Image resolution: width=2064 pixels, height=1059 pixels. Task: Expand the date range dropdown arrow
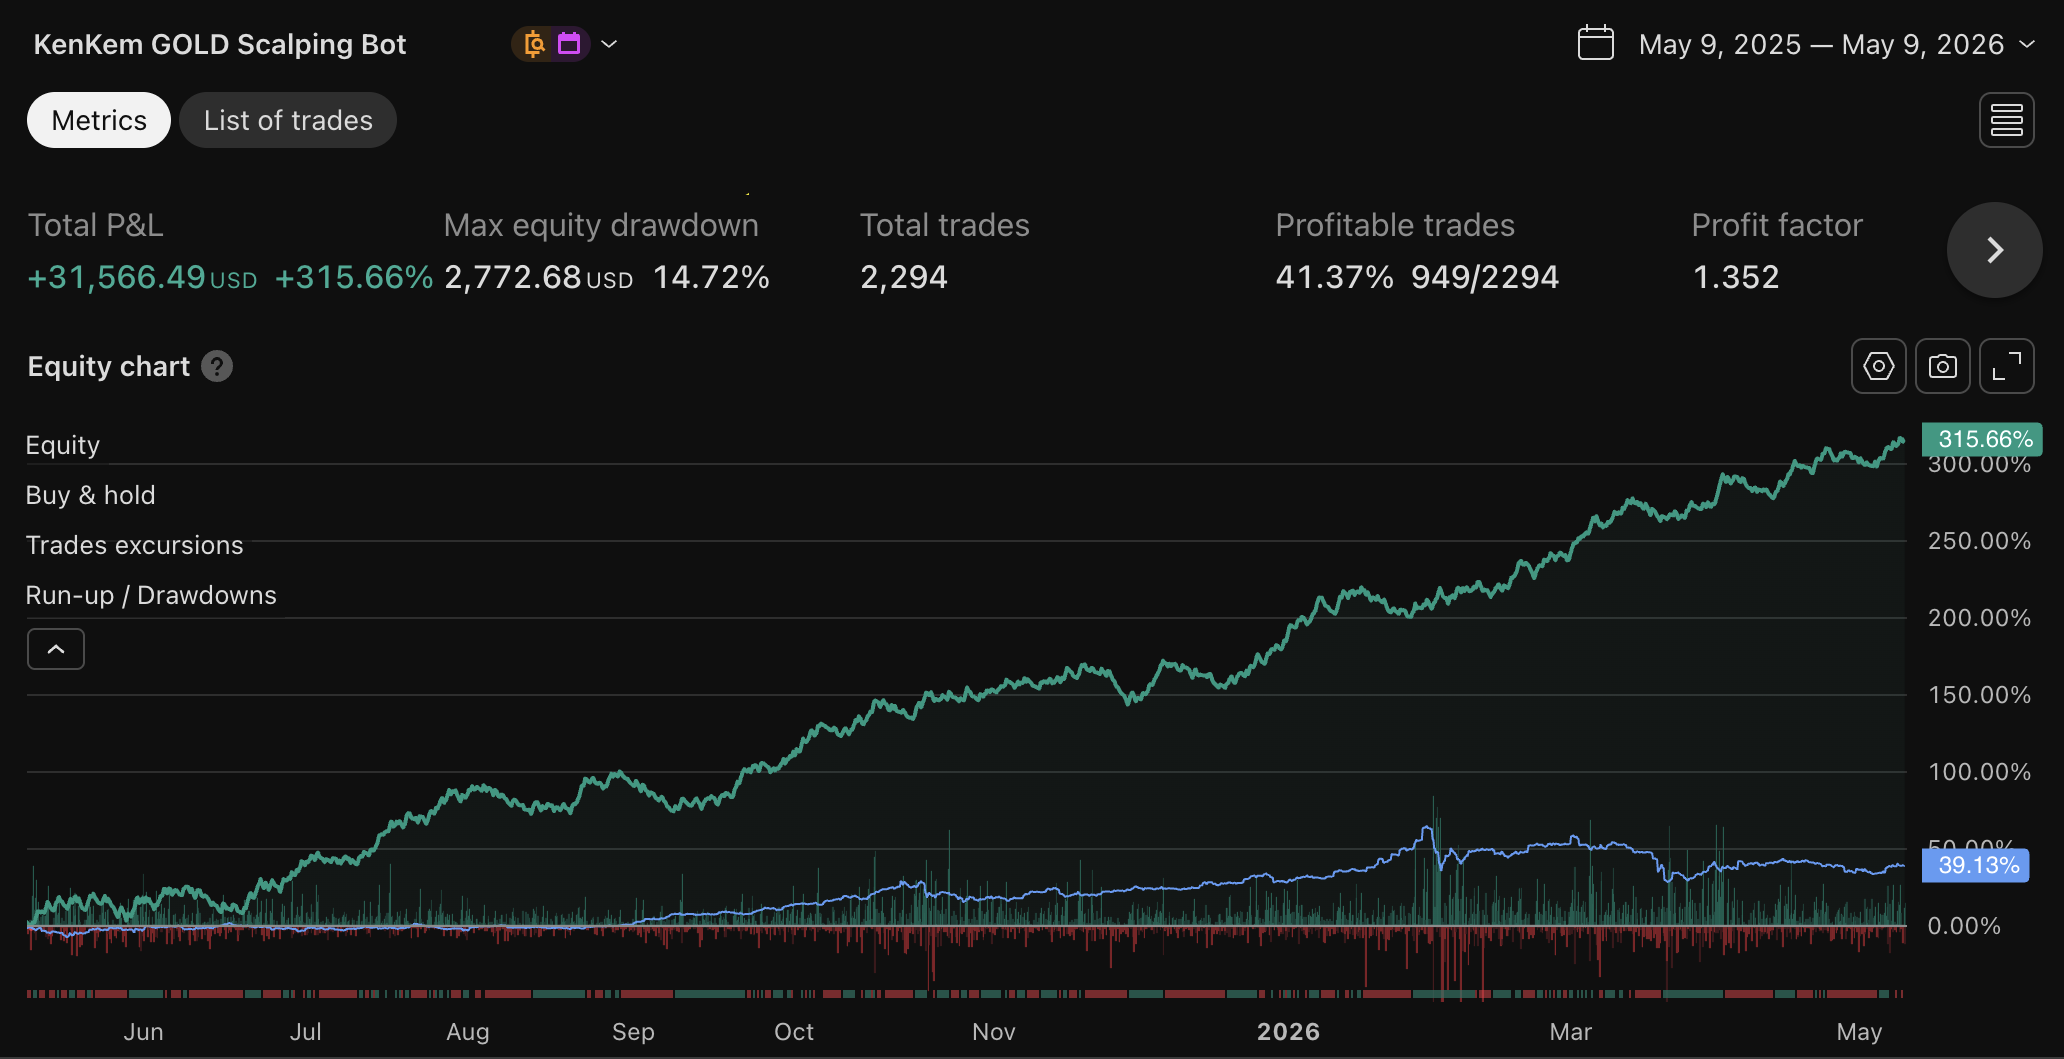coord(2027,44)
